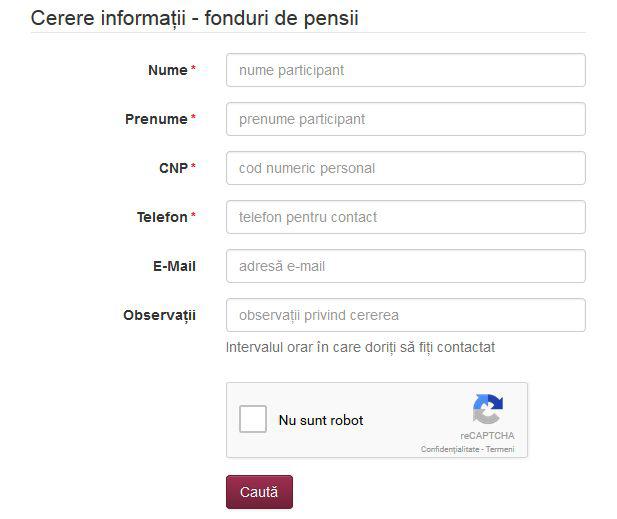Focus the "prenume participant" input field

click(x=405, y=119)
